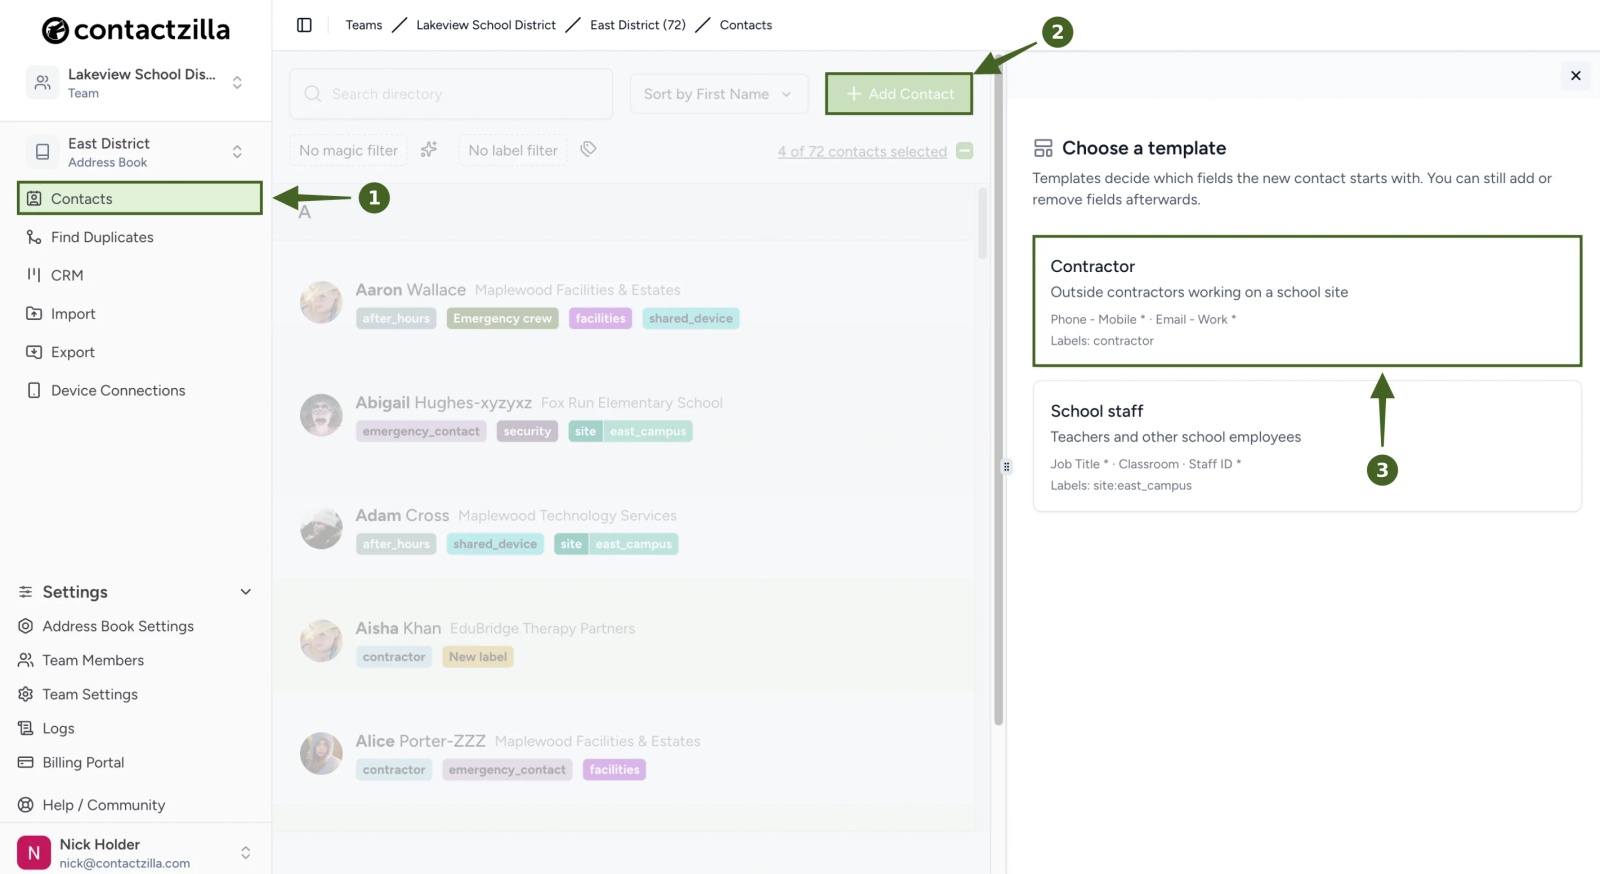
Task: Deselect contacts with the green minus checkbox
Action: coord(964,151)
